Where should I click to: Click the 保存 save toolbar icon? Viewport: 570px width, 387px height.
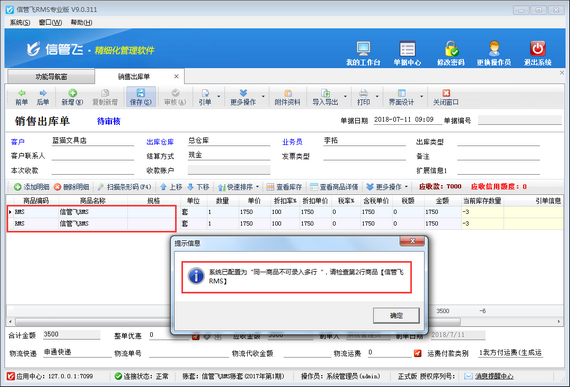tap(141, 93)
